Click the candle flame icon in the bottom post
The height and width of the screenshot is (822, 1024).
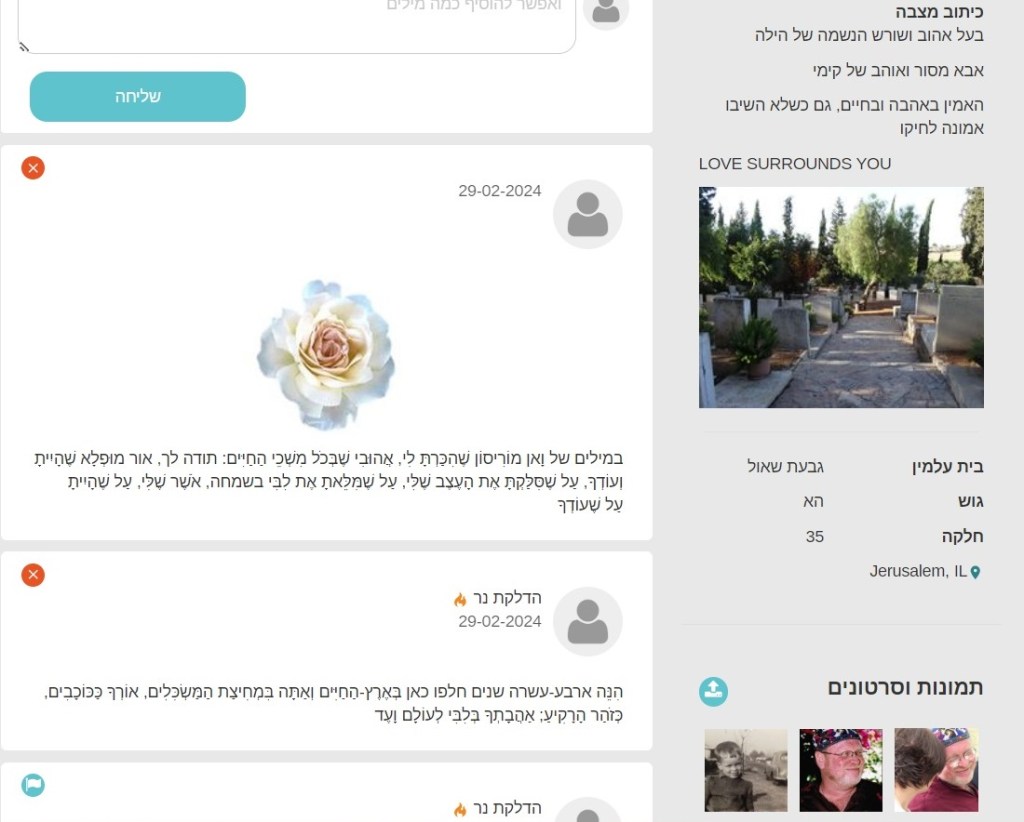[x=460, y=810]
